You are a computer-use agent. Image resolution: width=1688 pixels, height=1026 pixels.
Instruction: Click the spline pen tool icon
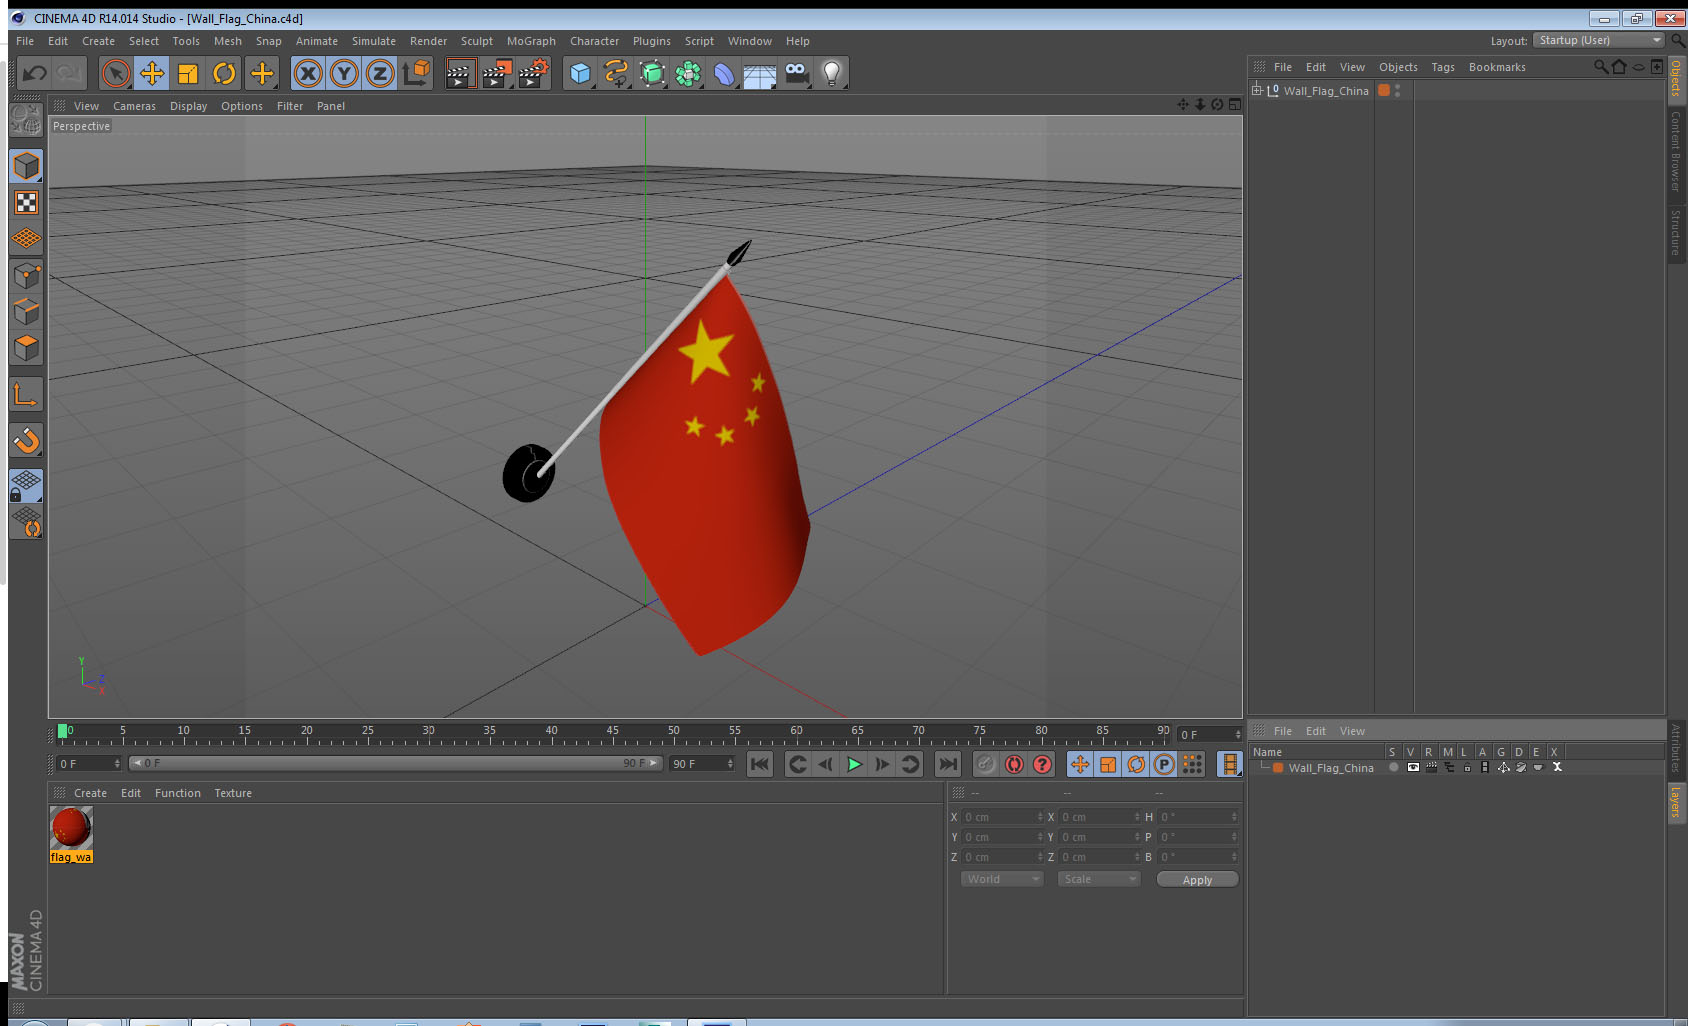(616, 73)
